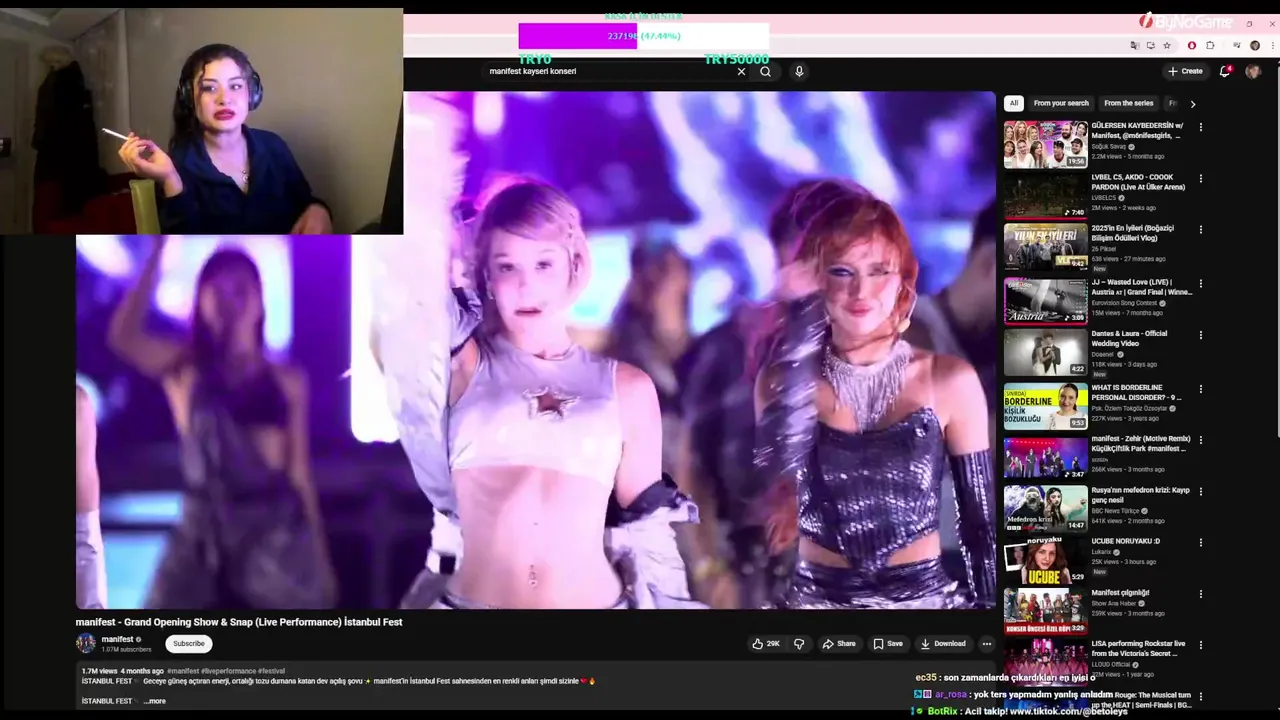Open options for Rusya'nın mefedron krizi video
Image resolution: width=1280 pixels, height=720 pixels.
tap(1201, 492)
